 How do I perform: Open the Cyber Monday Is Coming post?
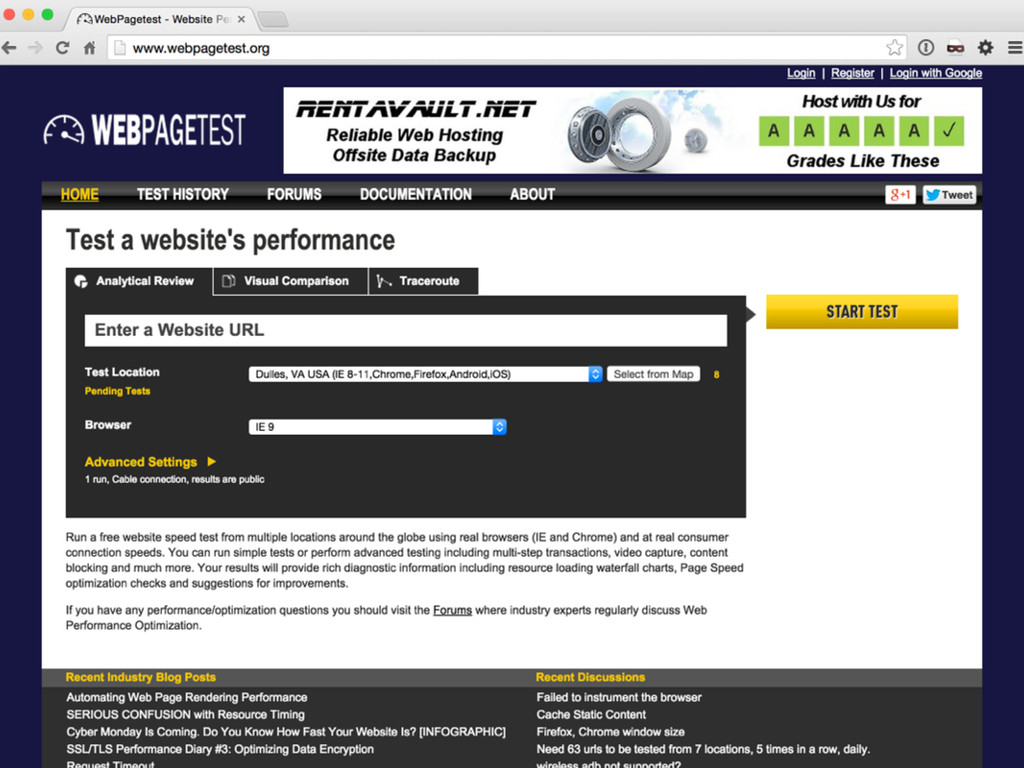click(286, 732)
